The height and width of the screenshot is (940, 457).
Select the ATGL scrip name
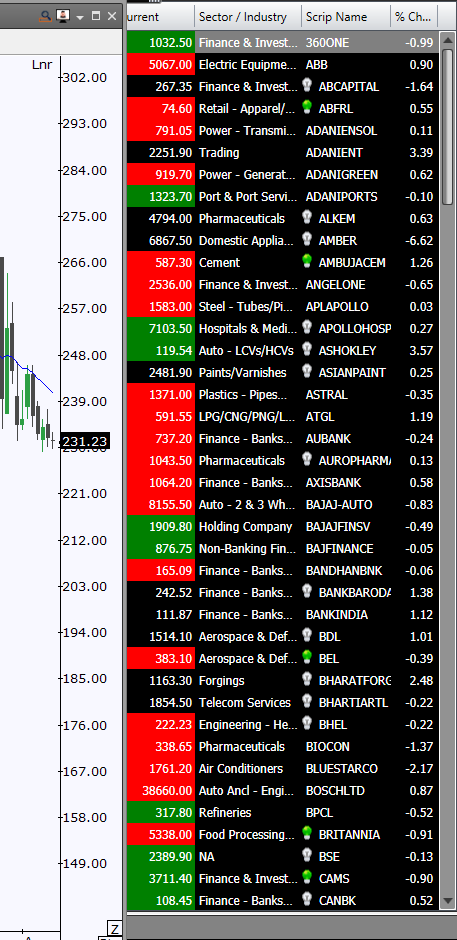320,416
